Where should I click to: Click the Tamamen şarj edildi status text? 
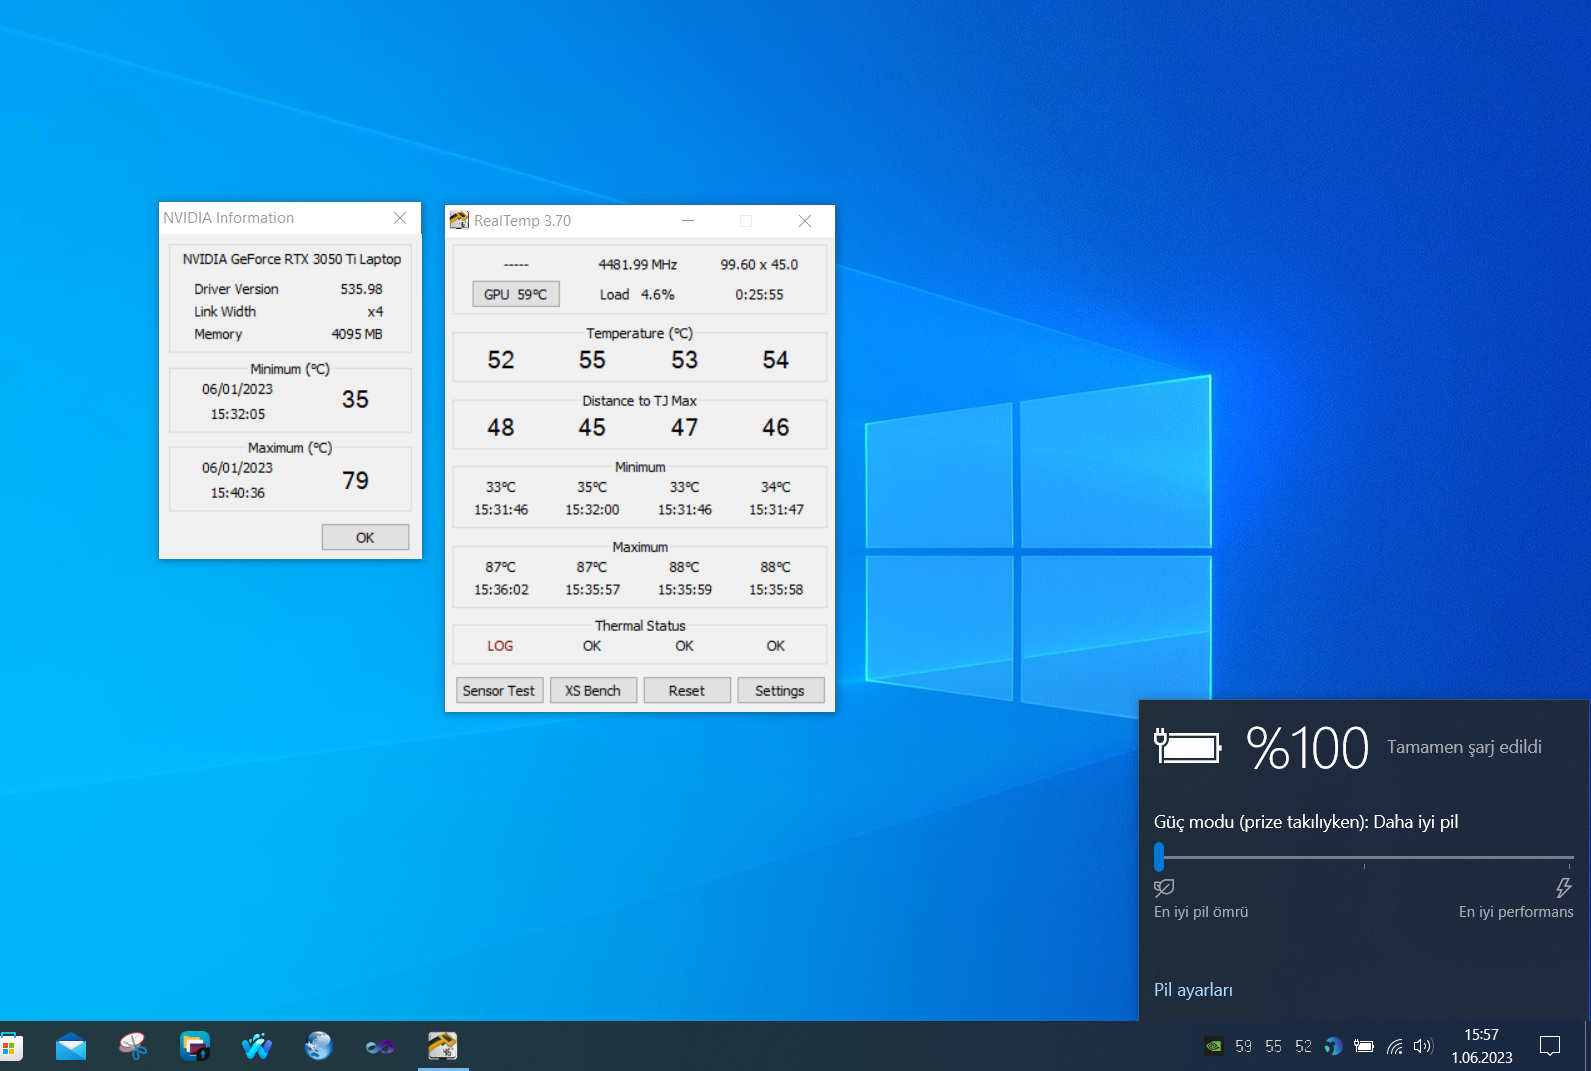click(x=1464, y=747)
